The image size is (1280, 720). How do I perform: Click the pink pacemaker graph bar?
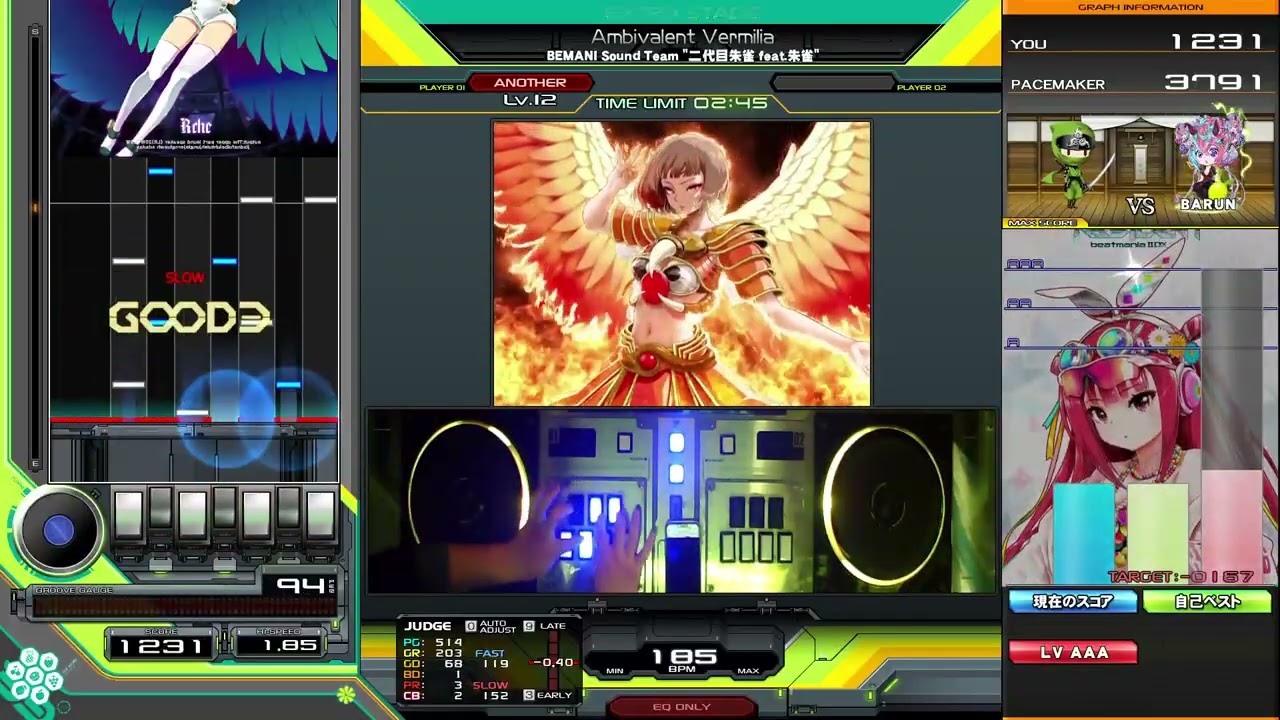1232,526
